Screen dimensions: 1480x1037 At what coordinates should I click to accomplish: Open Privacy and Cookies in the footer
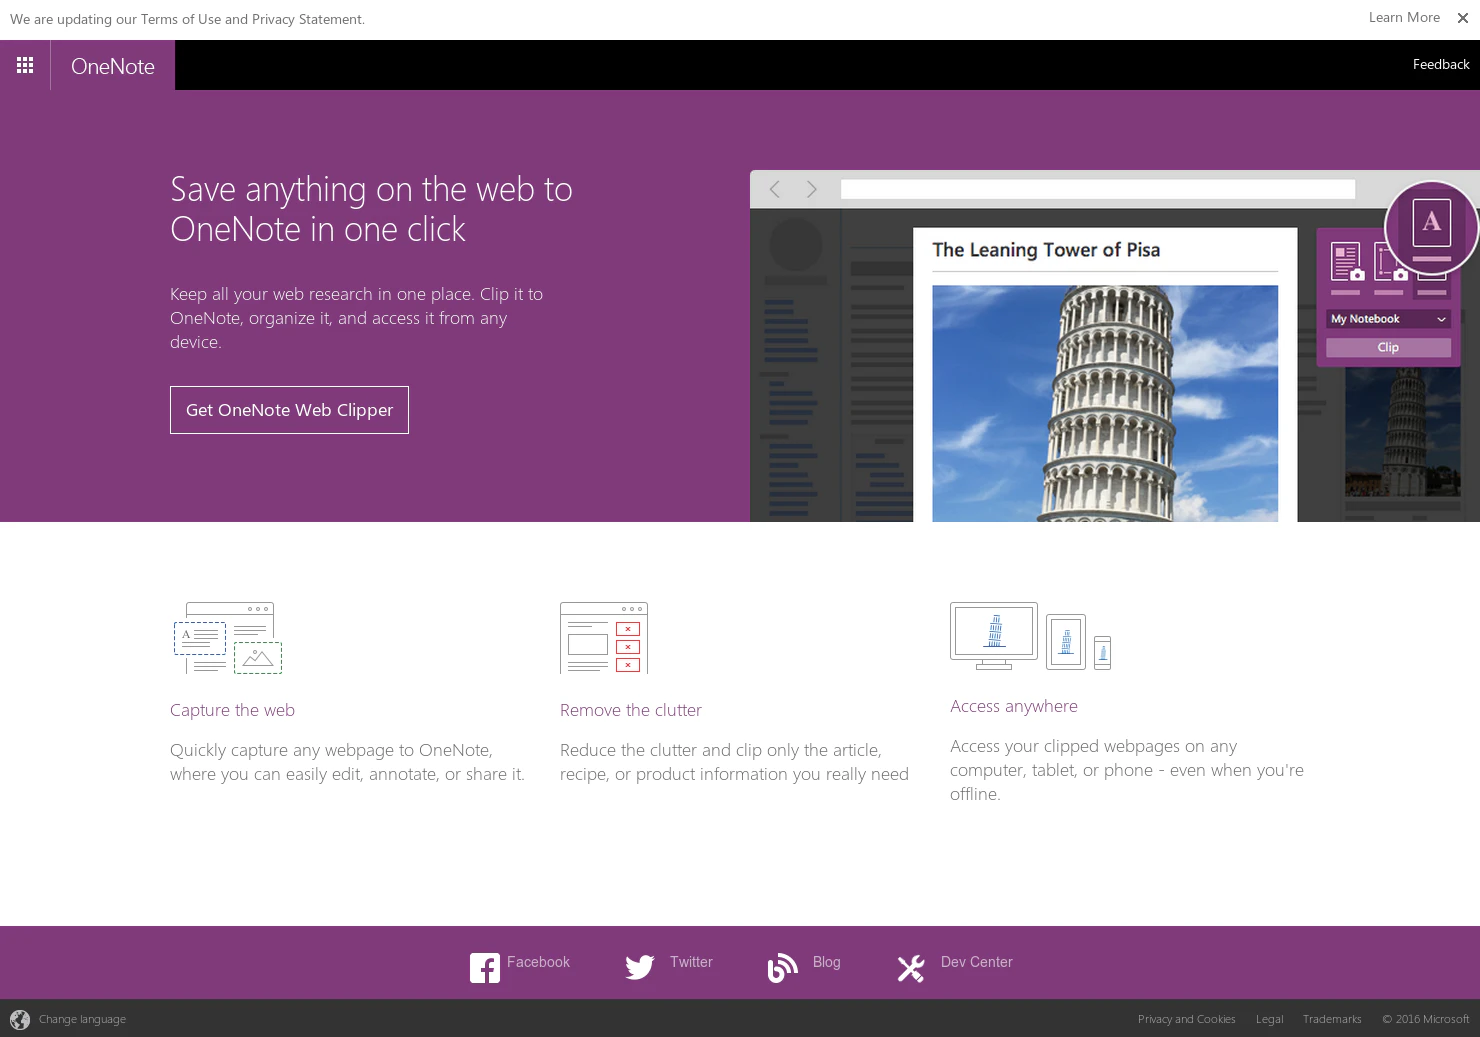1186,1019
